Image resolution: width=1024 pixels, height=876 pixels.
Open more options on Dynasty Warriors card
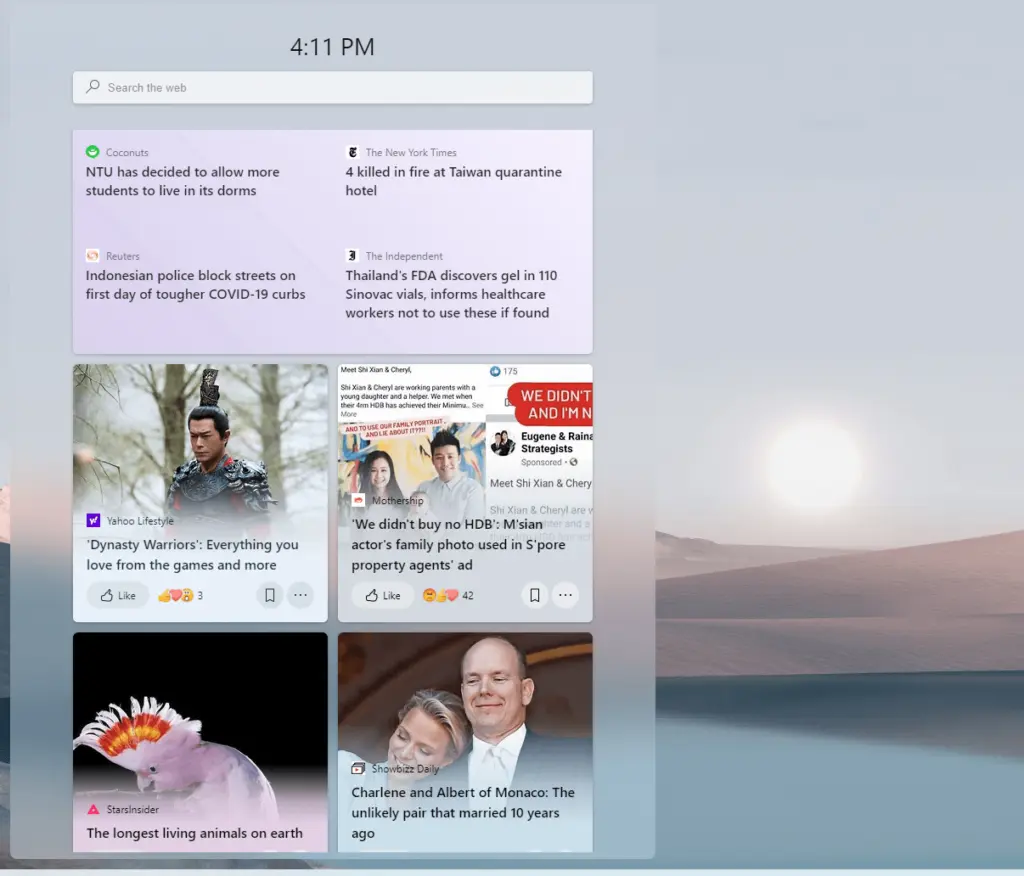[x=300, y=595]
